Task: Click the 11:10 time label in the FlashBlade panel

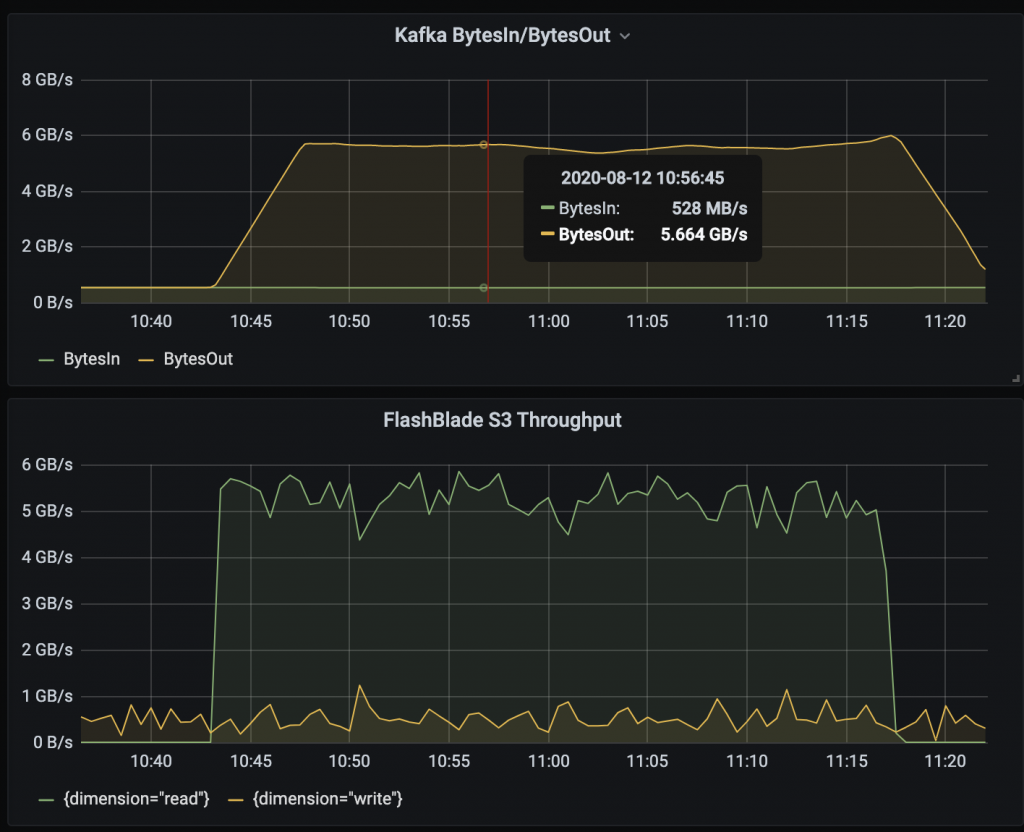Action: (x=747, y=761)
